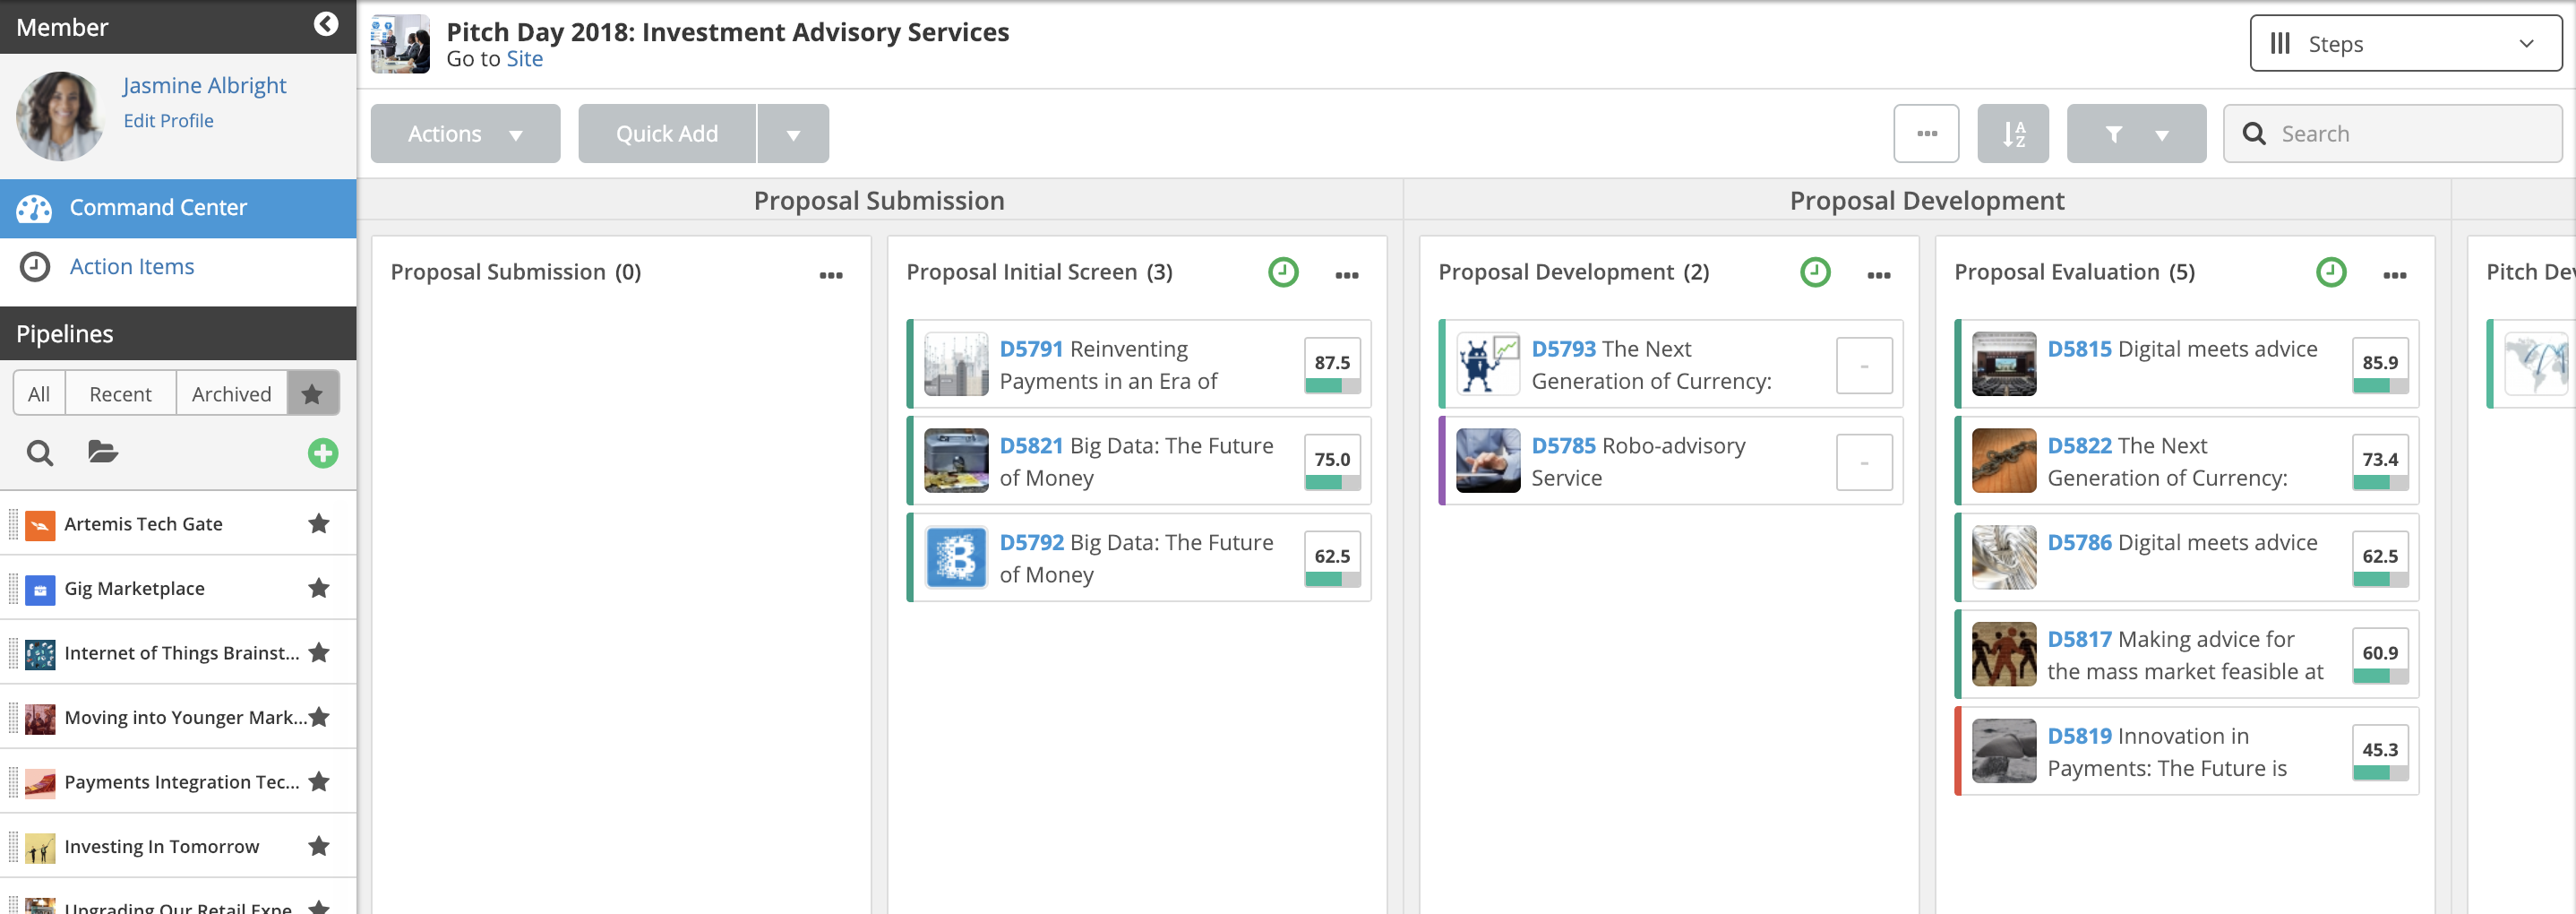Click the 45.3 score bar on D5819
2576x914 pixels.
(2380, 772)
